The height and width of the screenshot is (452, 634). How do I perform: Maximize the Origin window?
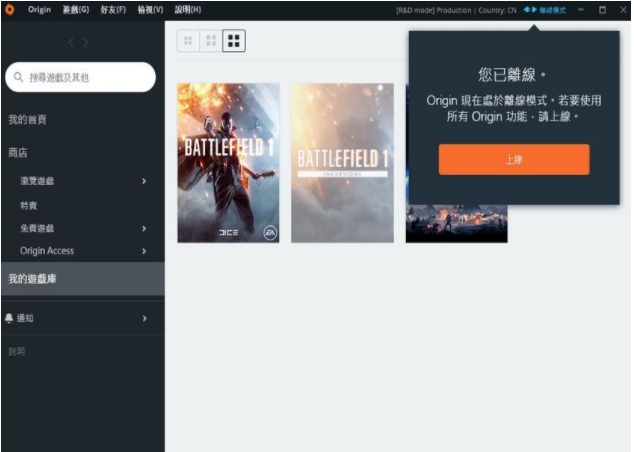point(602,10)
